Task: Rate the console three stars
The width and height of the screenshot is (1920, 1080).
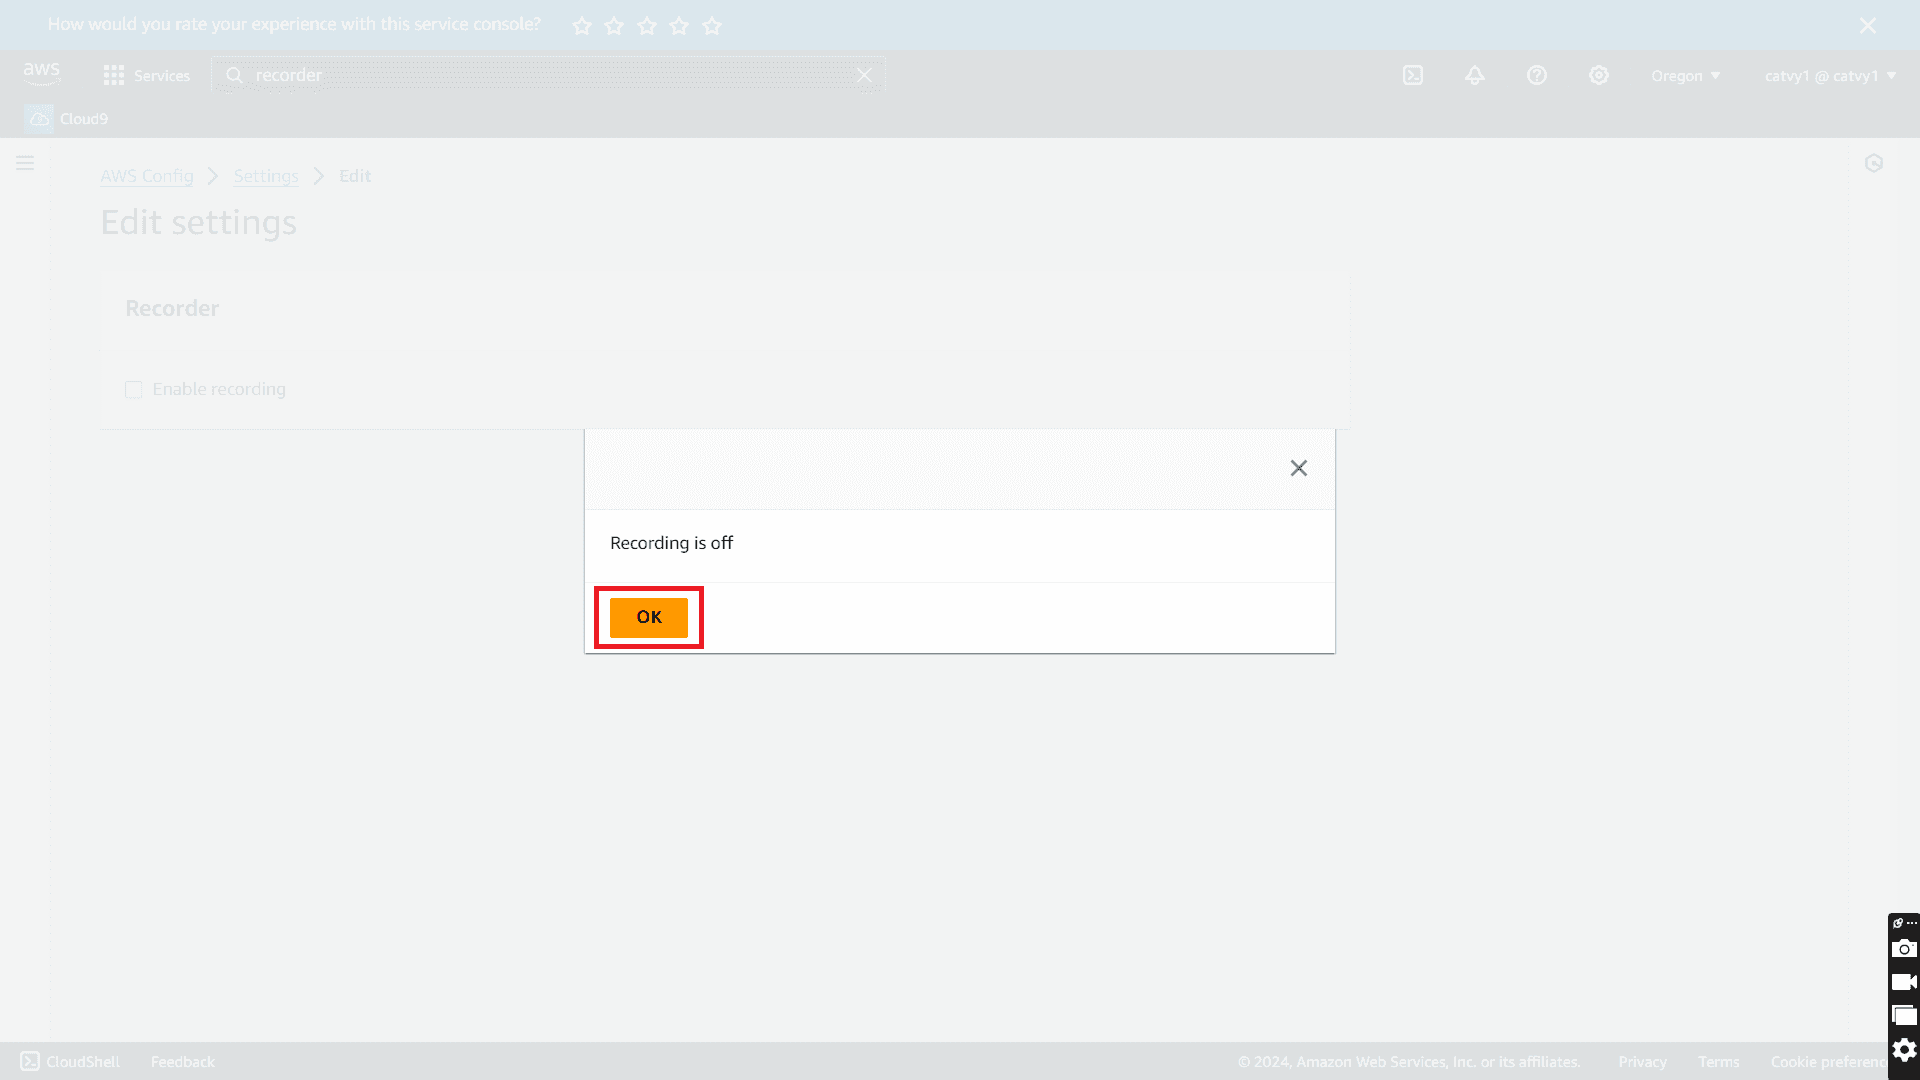Action: (x=647, y=26)
